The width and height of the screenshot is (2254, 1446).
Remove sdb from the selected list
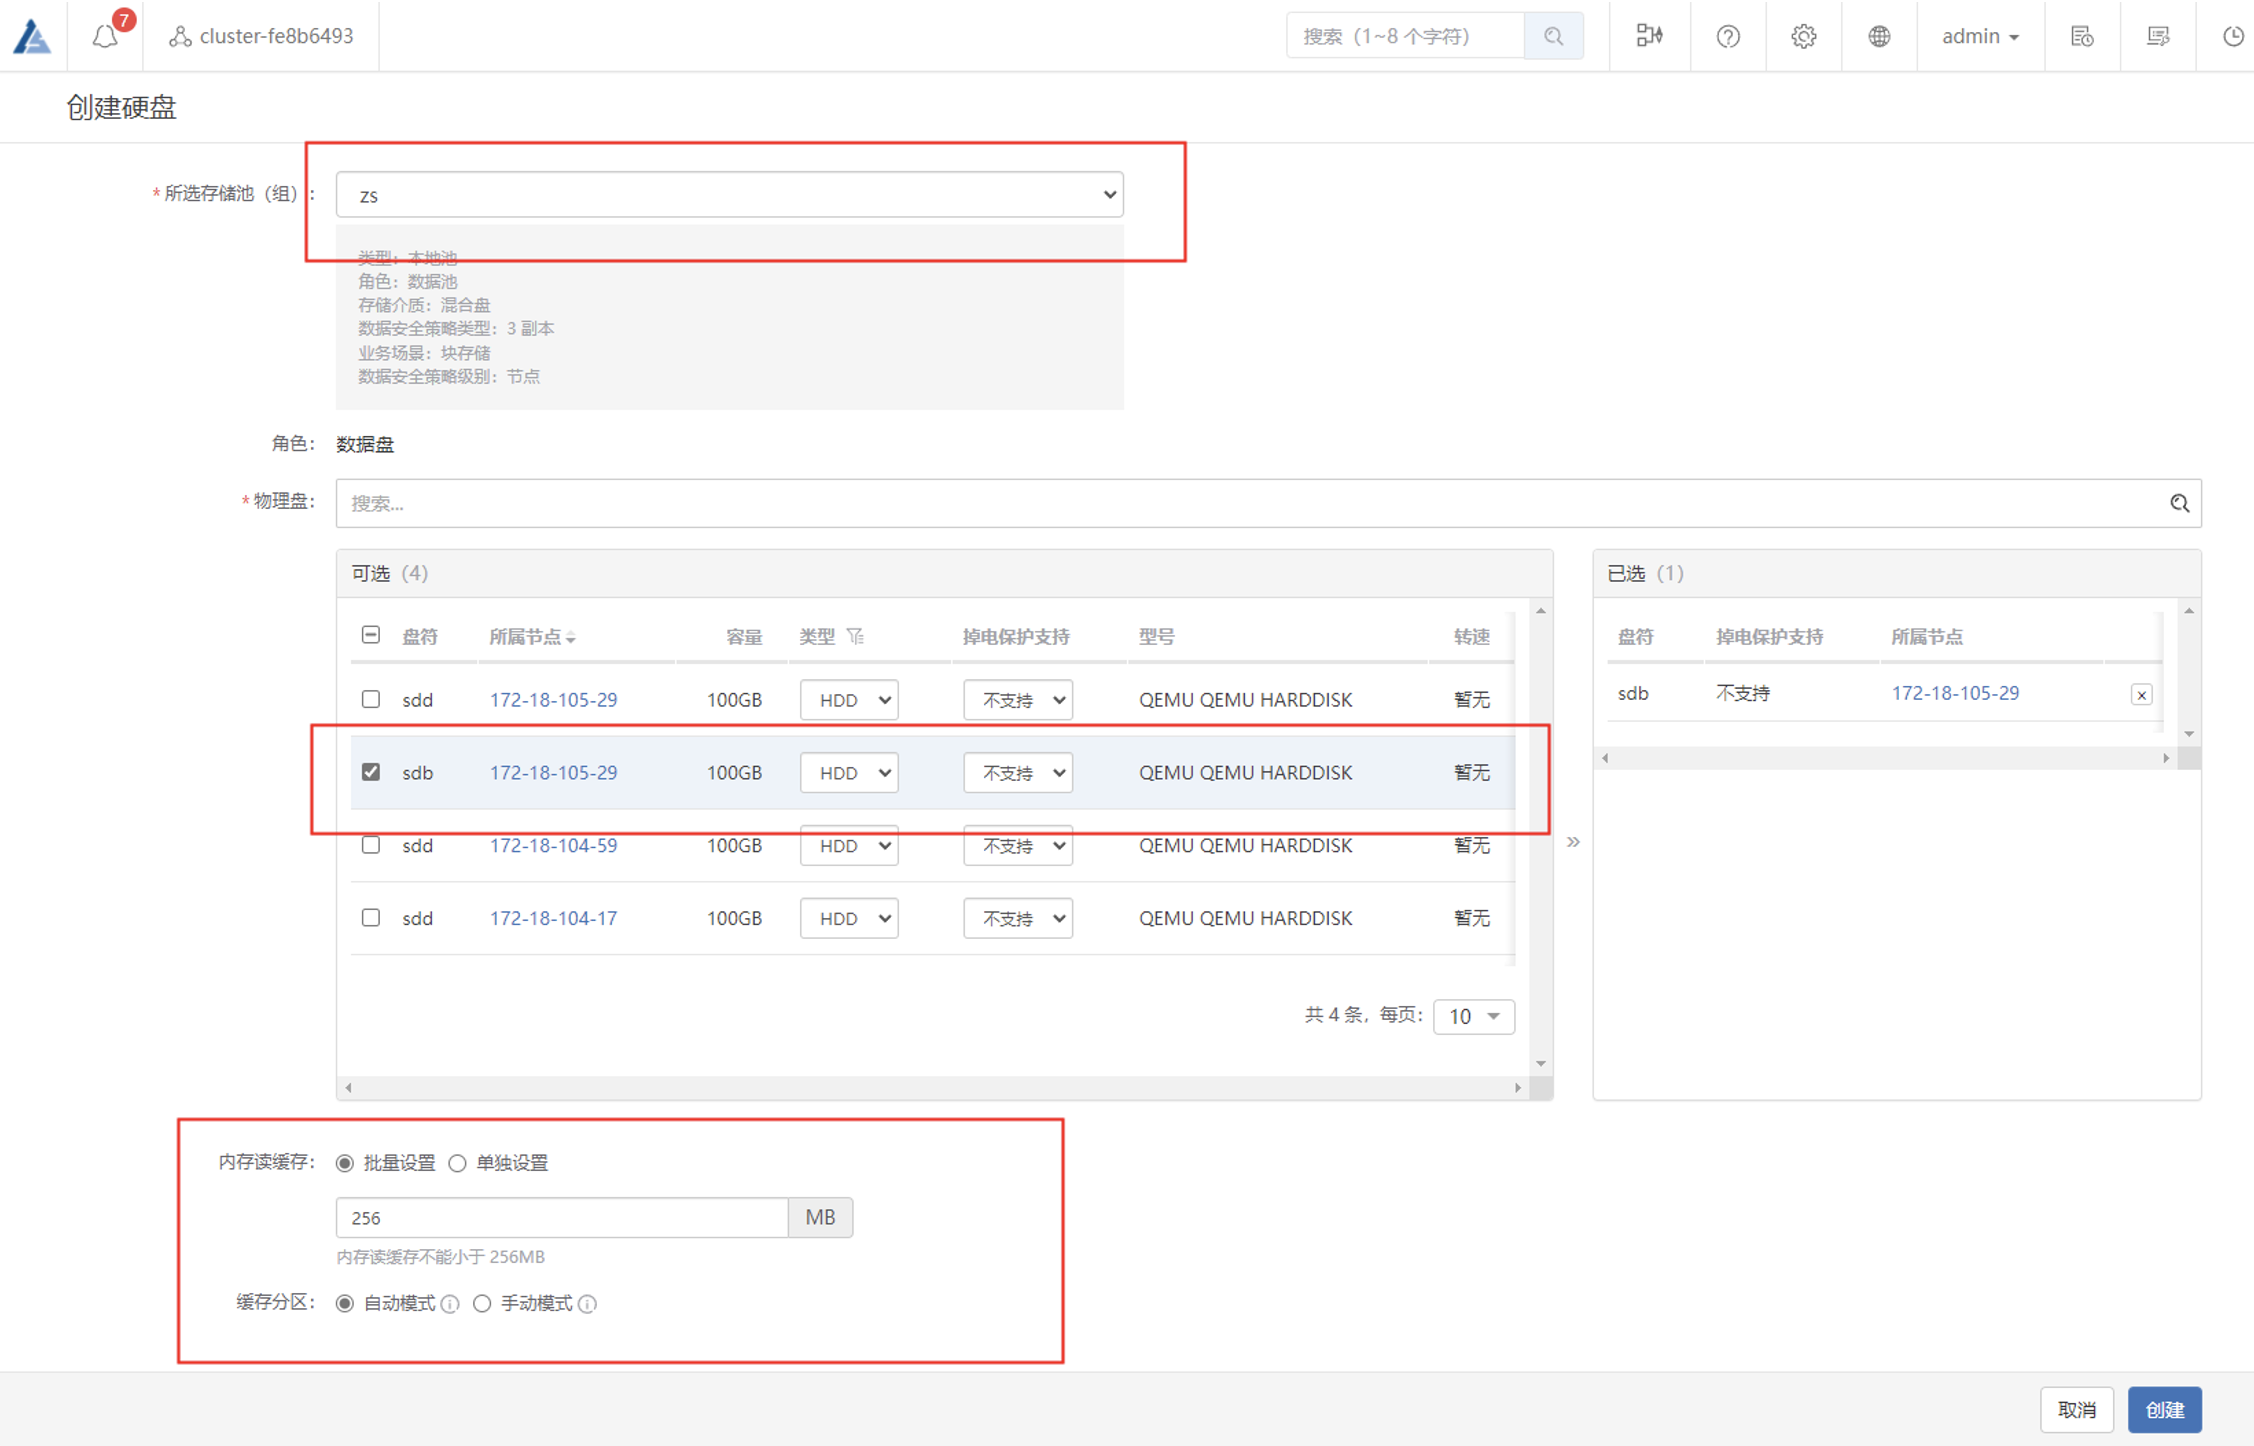(x=2141, y=695)
